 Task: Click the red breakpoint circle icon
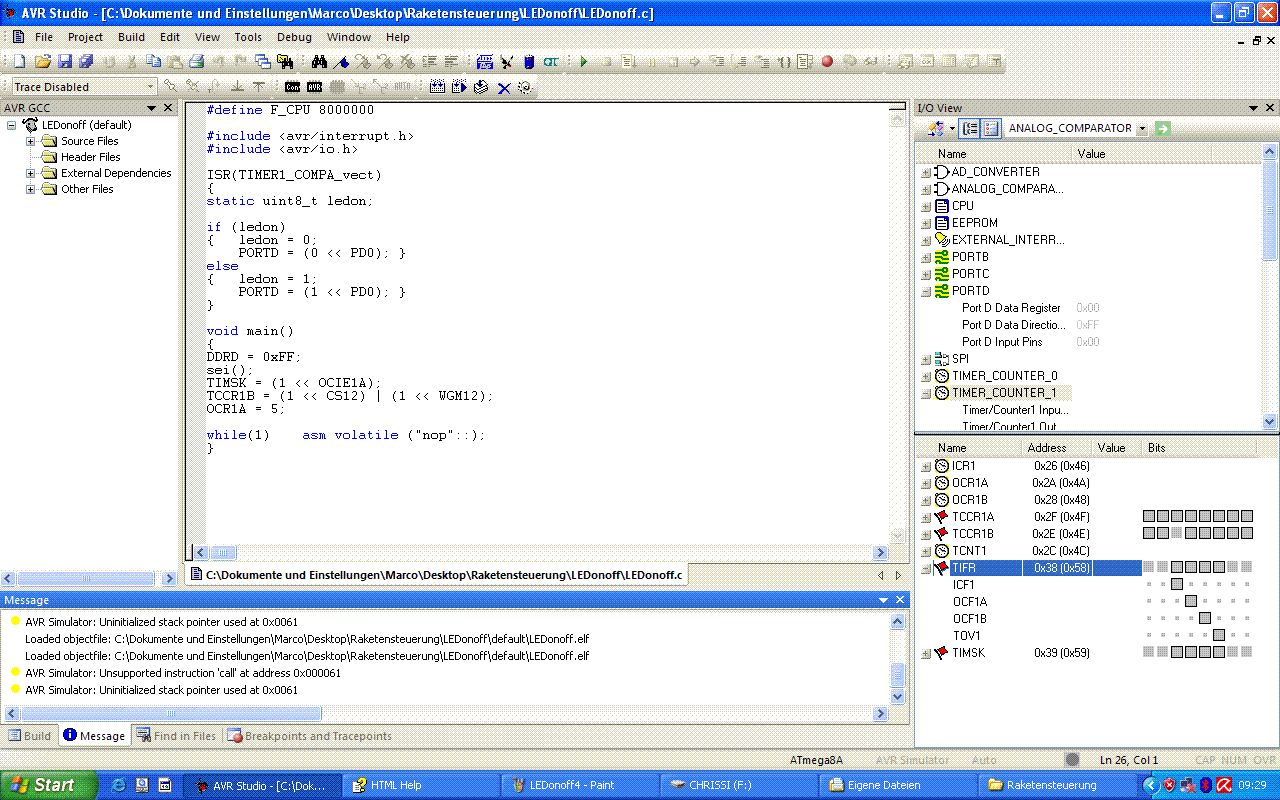[827, 62]
